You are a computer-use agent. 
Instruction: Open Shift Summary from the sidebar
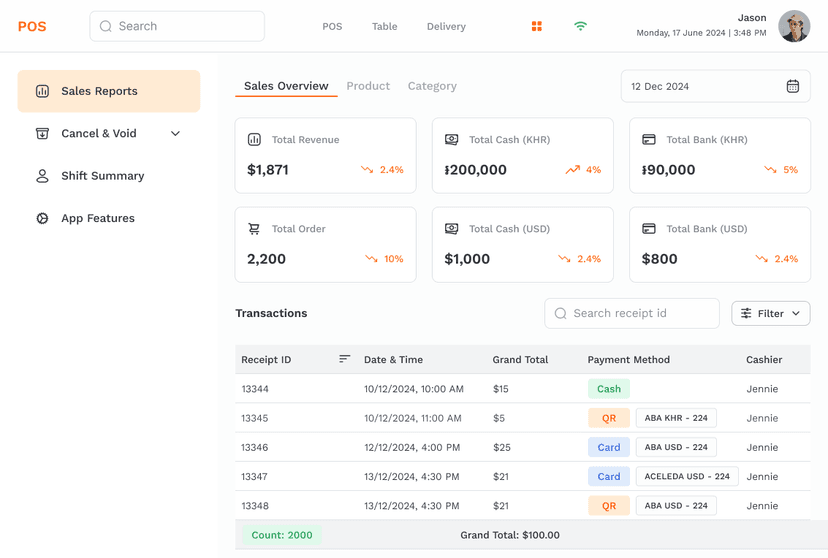(102, 176)
